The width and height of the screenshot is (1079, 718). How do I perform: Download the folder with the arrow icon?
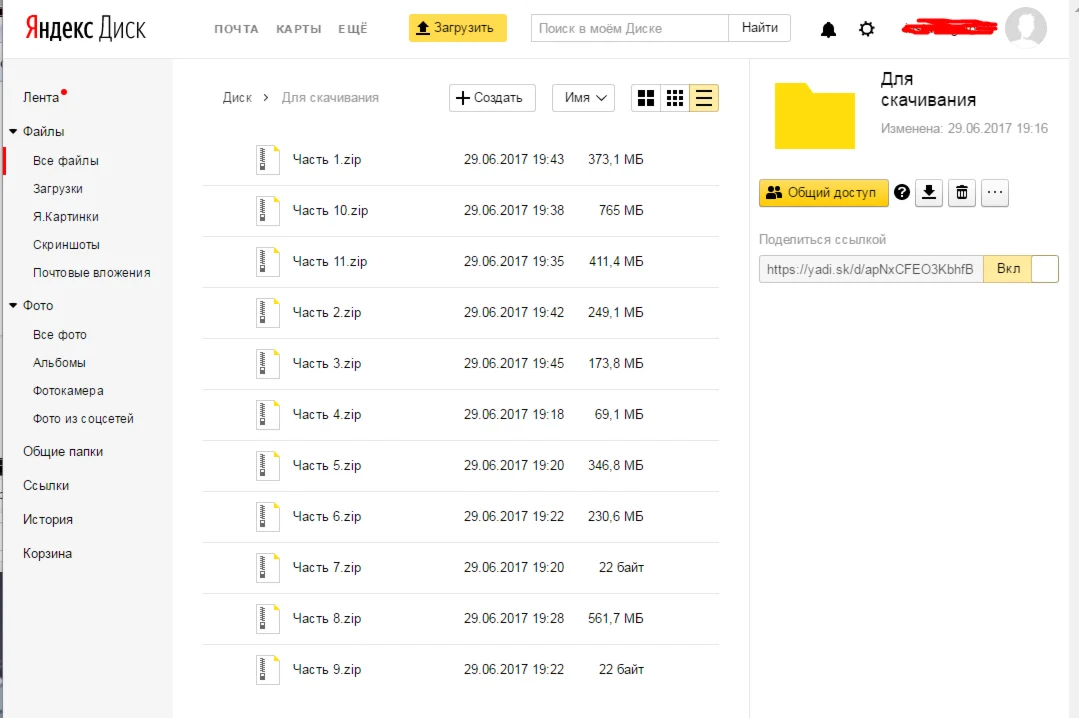(x=930, y=193)
